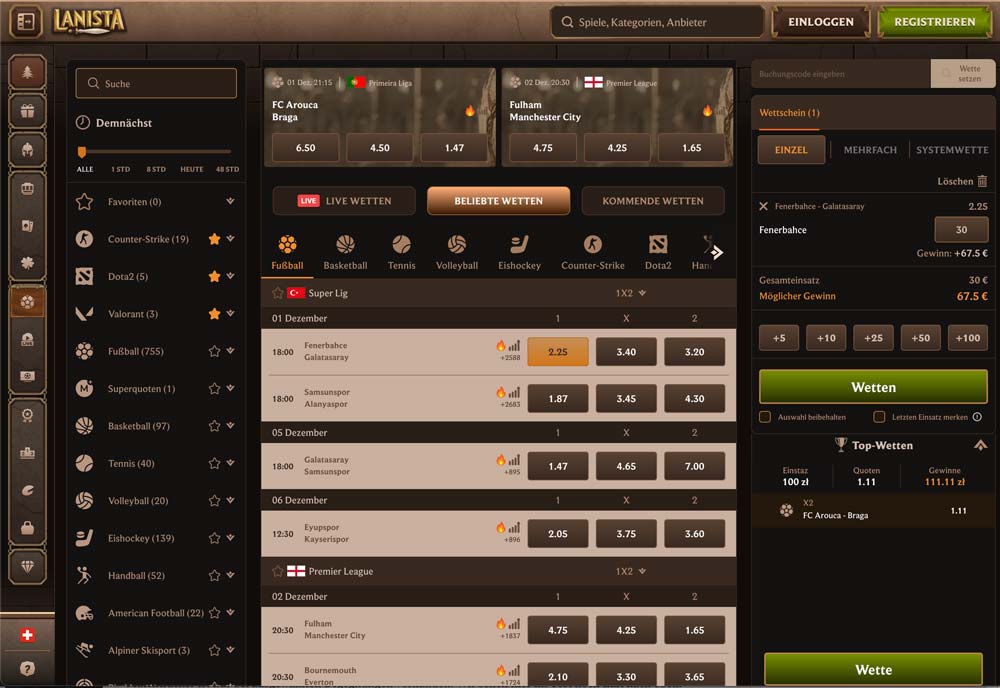Open the Kommende Wetten tab
The height and width of the screenshot is (688, 1000).
(x=653, y=201)
